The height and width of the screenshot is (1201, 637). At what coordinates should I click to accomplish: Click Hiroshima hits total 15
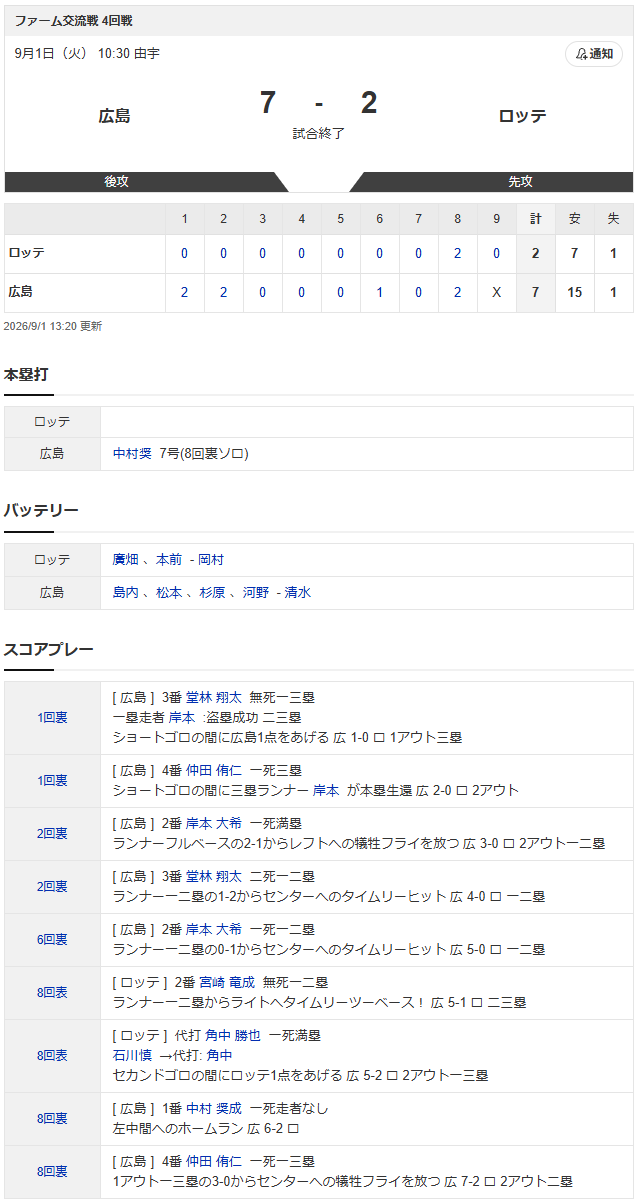(574, 293)
